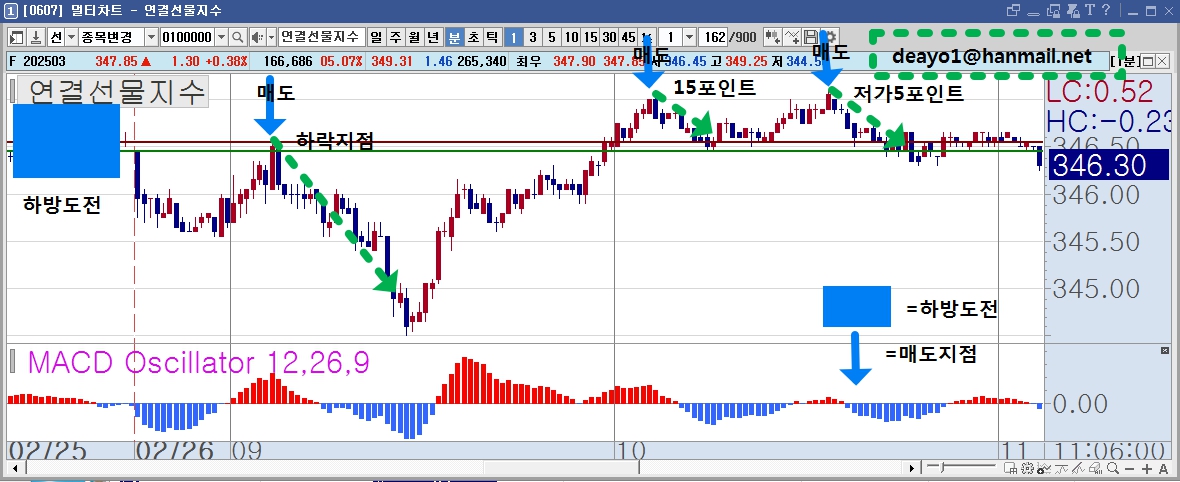Screen dimensions: 1180x482
Task: Click the add candle chart icon
Action: [x=774, y=37]
